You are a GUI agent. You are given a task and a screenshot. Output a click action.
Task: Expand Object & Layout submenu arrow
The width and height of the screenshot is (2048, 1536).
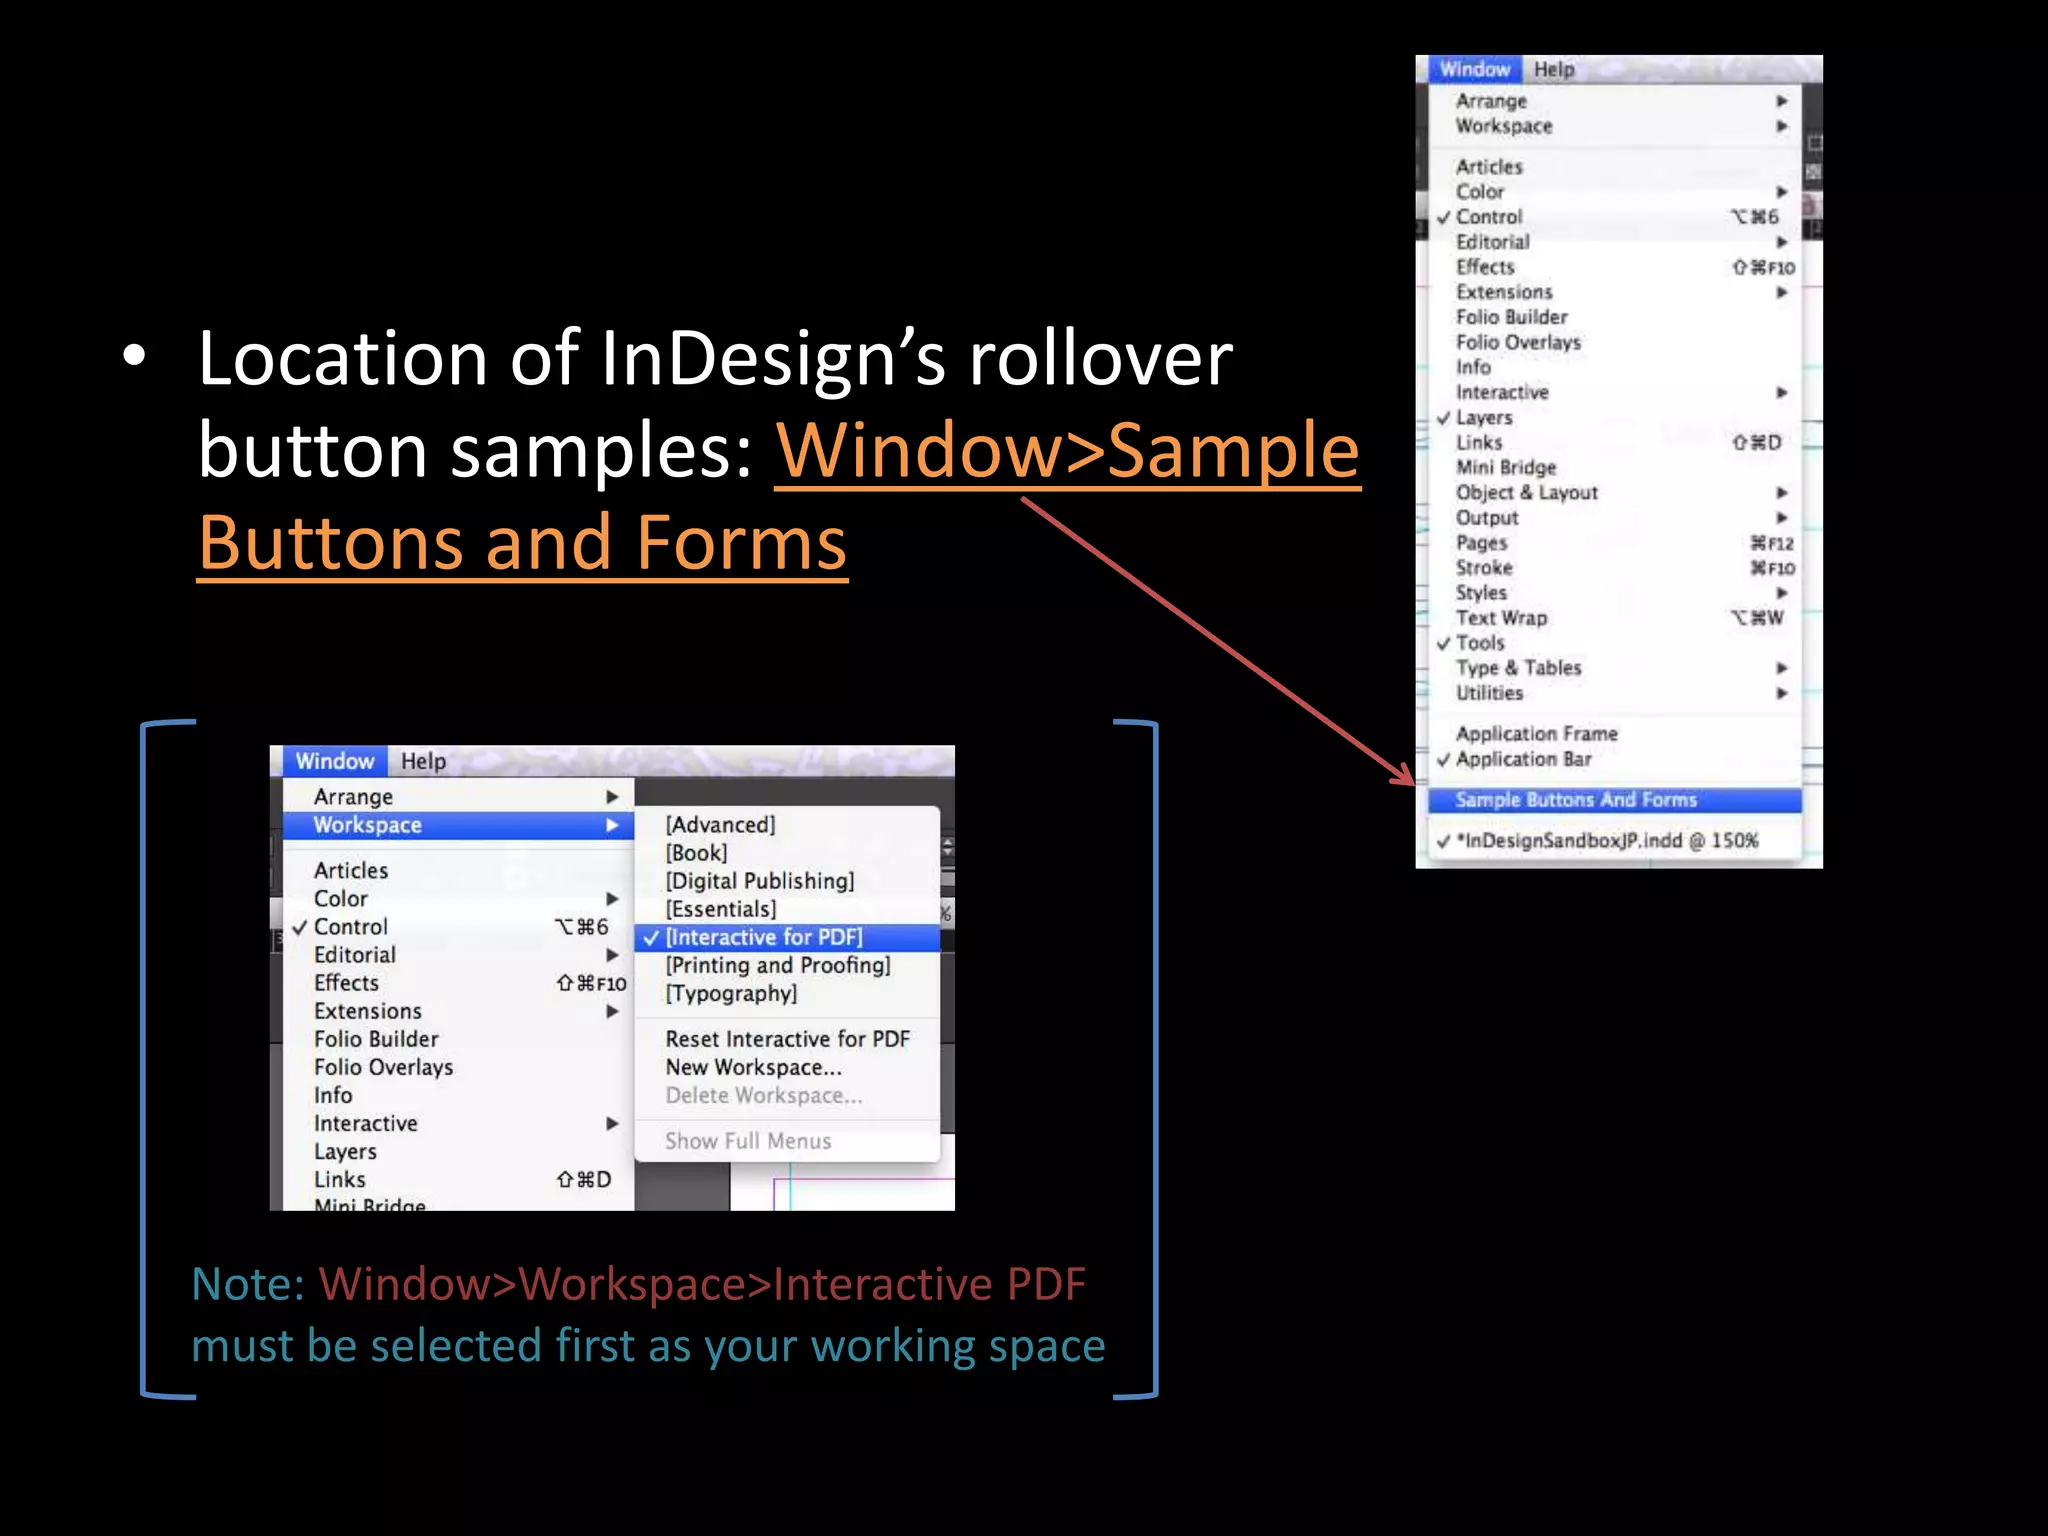click(x=1782, y=493)
